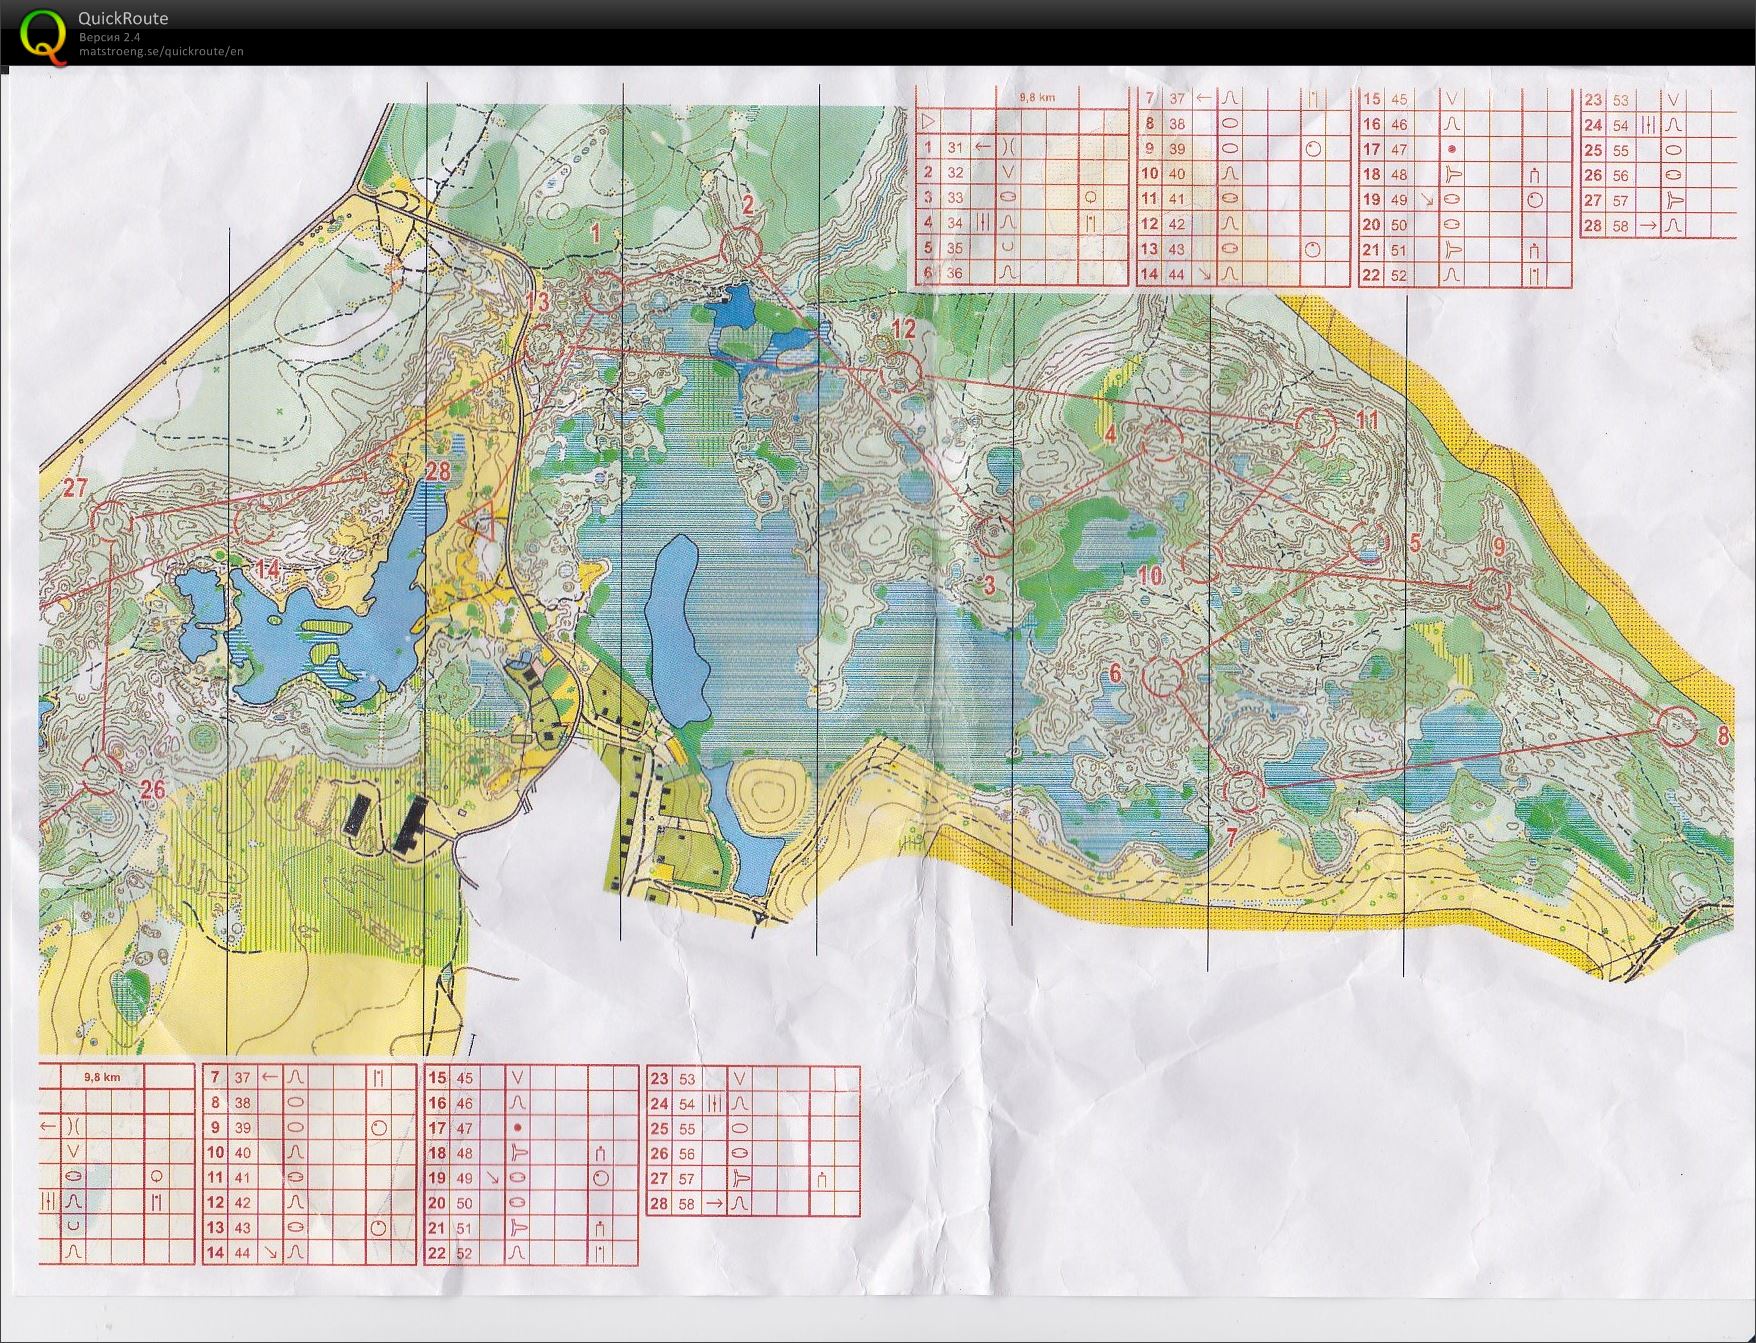This screenshot has width=1756, height=1343.
Task: Click control number 1 on the map
Action: click(x=596, y=234)
